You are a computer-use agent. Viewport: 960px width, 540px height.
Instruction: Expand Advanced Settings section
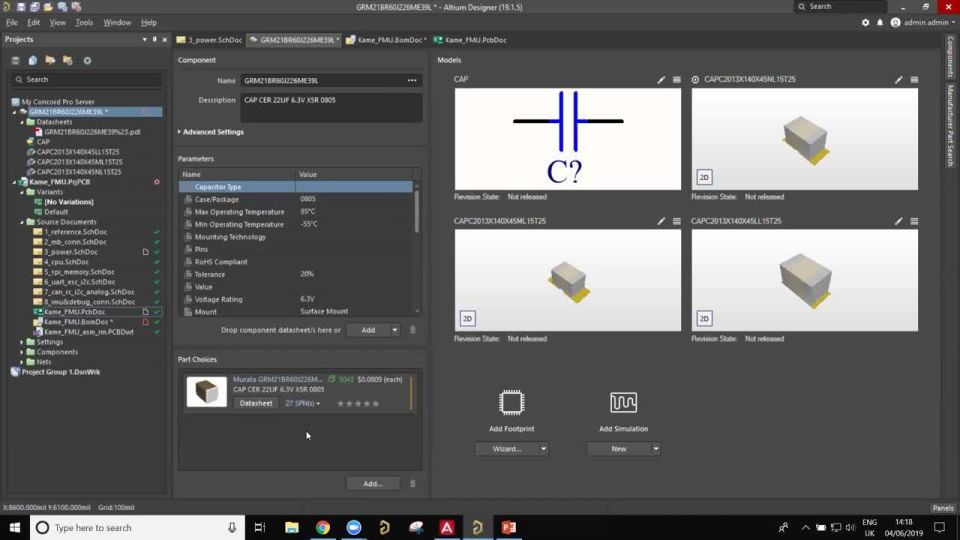tap(211, 132)
